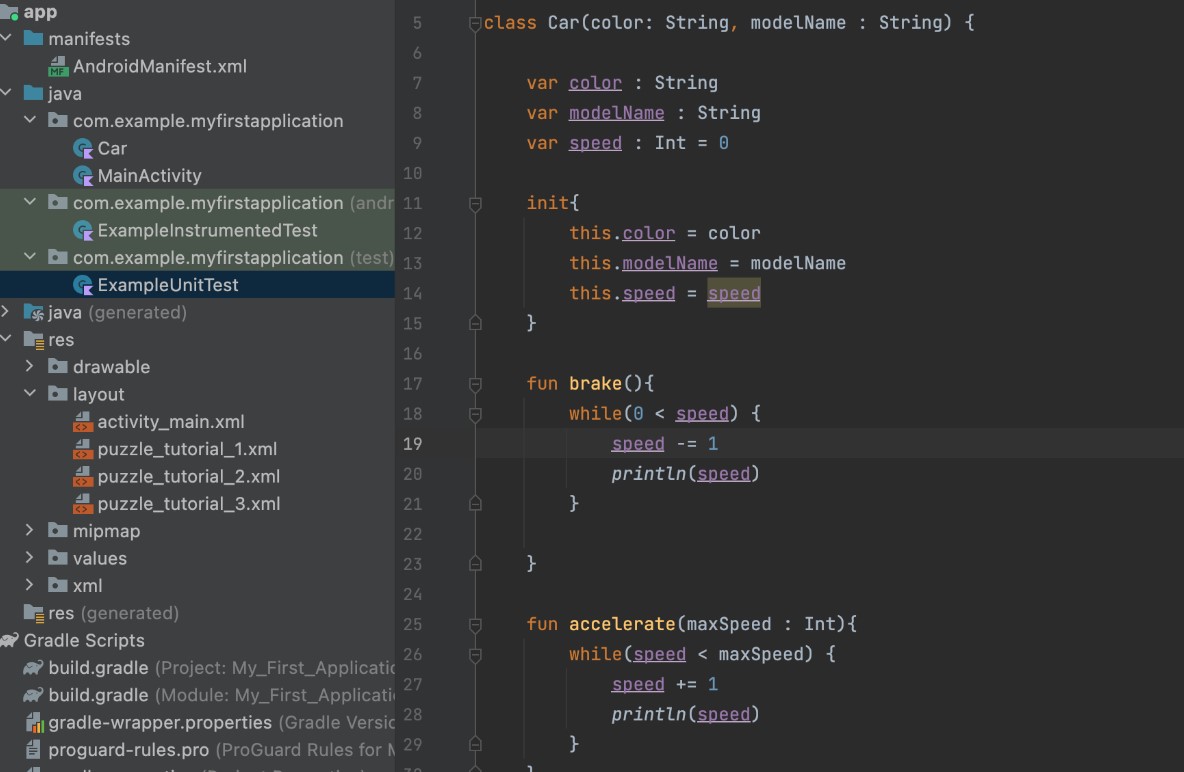Click line number 19 in gutter
Image resolution: width=1184 pixels, height=772 pixels.
[x=412, y=443]
